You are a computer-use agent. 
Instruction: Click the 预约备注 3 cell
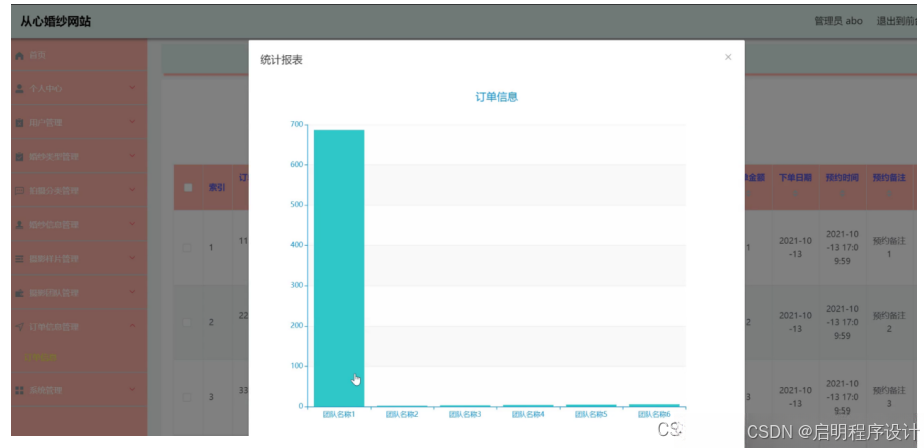[x=889, y=397]
